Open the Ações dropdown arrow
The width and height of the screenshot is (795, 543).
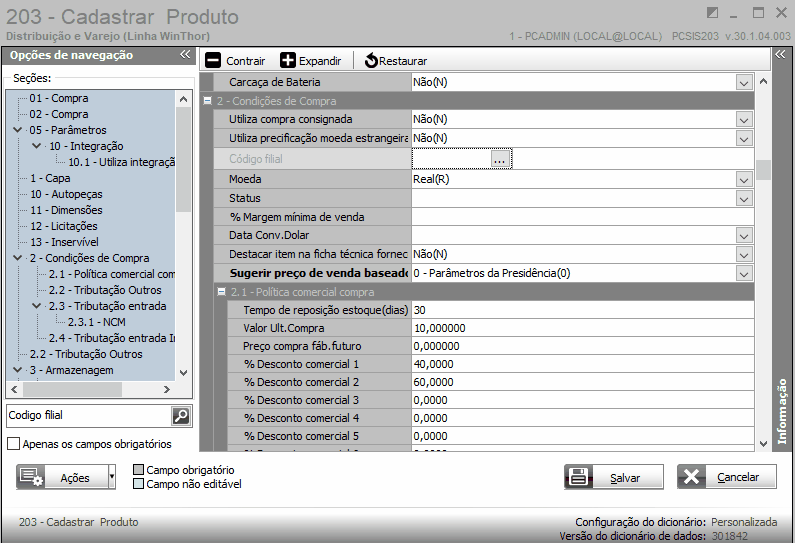(112, 477)
